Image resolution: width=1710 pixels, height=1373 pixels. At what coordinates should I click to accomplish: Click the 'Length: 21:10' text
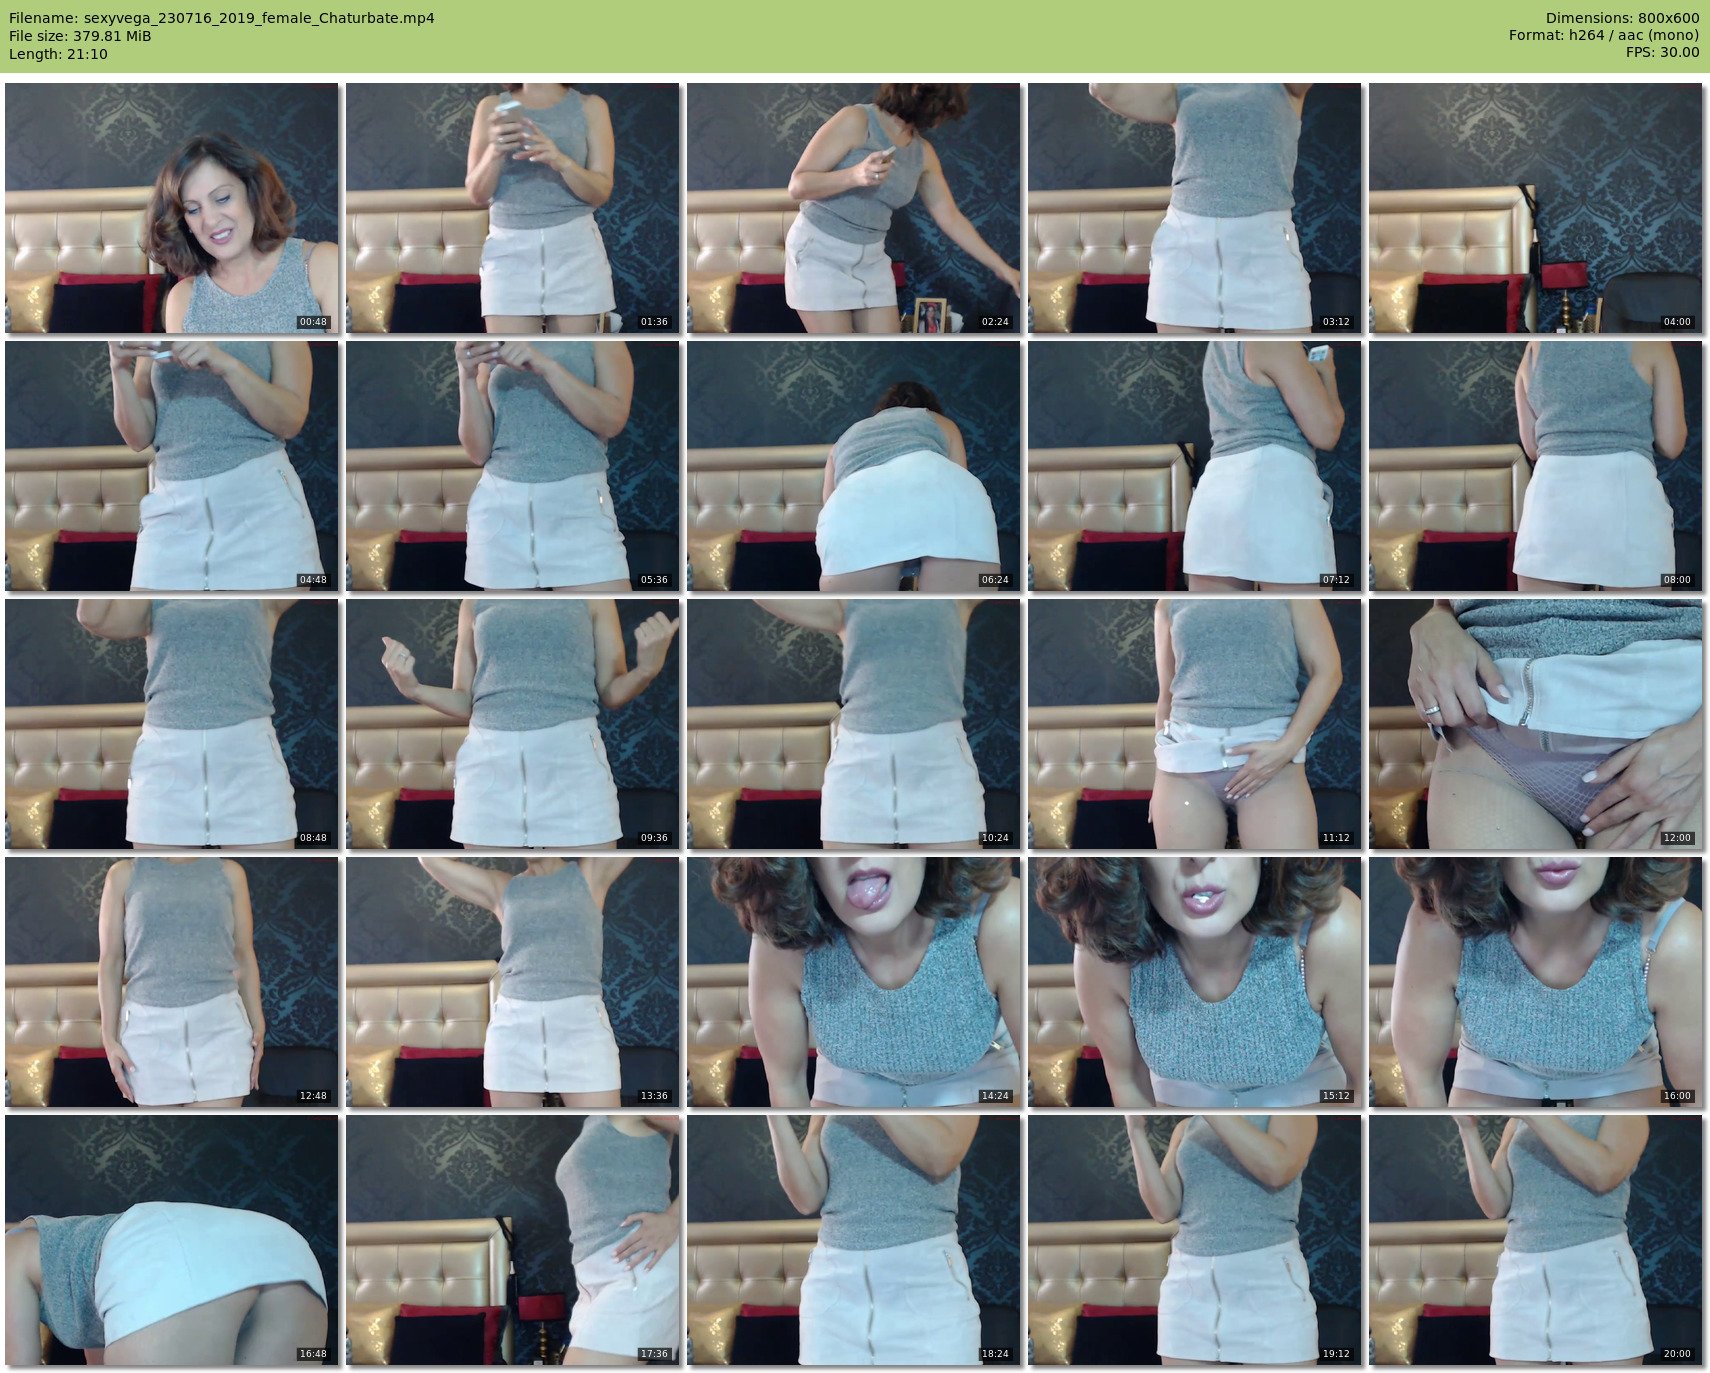(58, 54)
